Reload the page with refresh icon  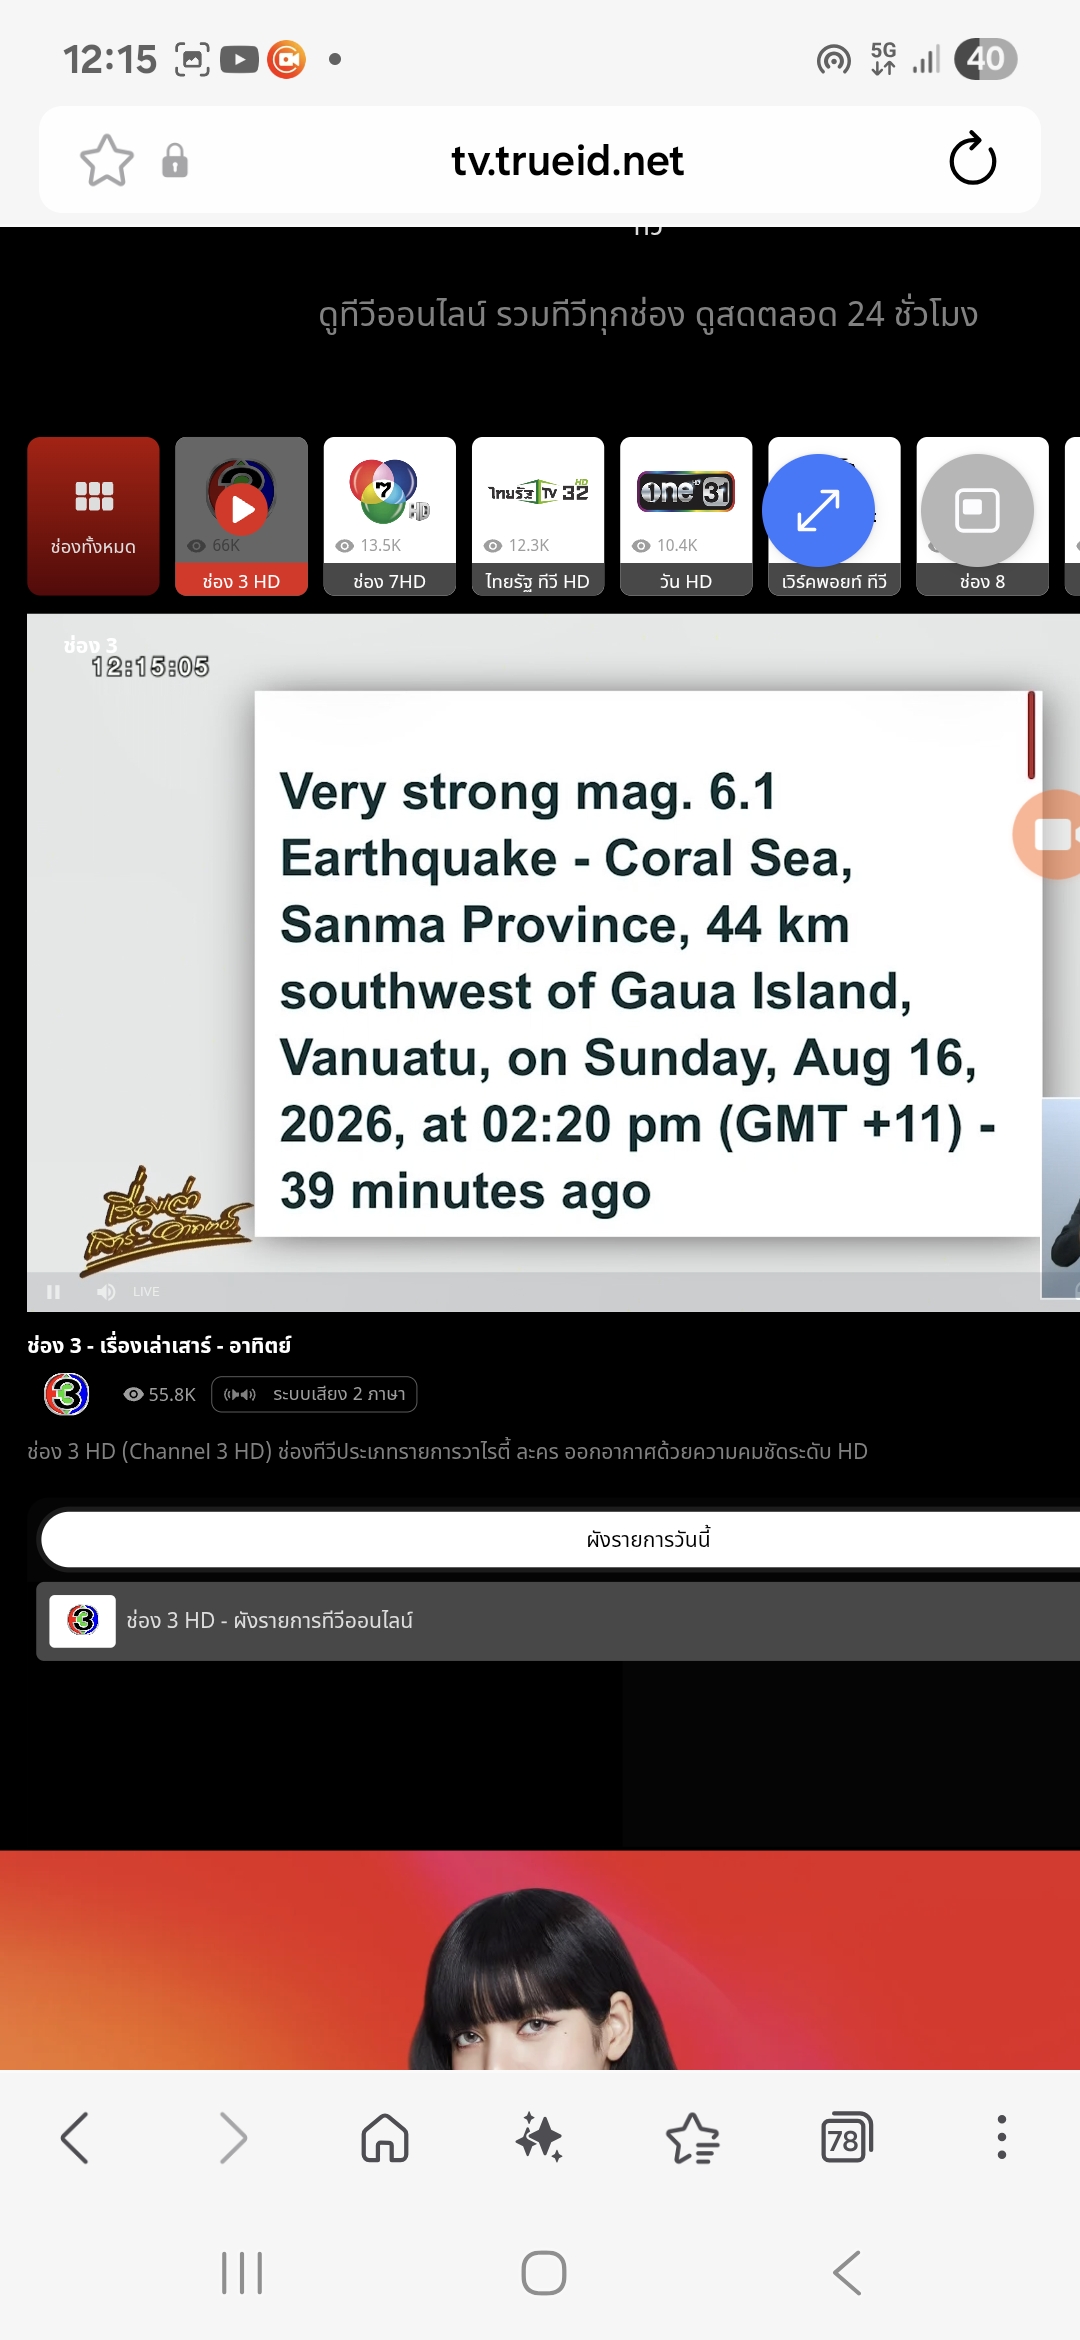tap(972, 160)
